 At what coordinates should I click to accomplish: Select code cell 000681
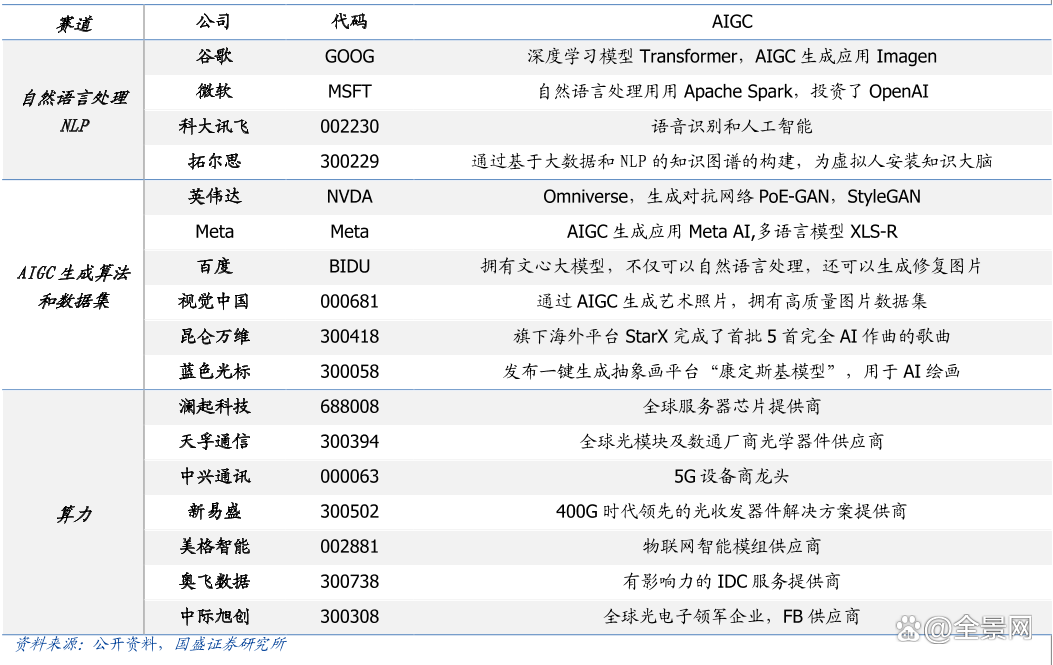pyautogui.click(x=349, y=302)
